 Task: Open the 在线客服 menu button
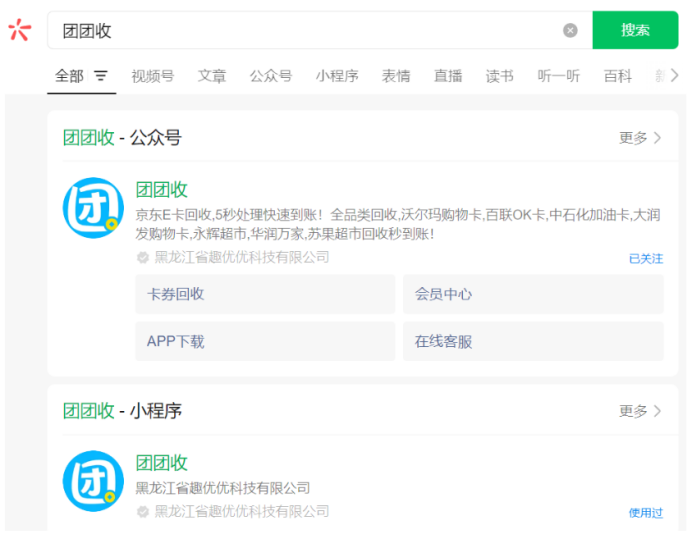pos(533,341)
